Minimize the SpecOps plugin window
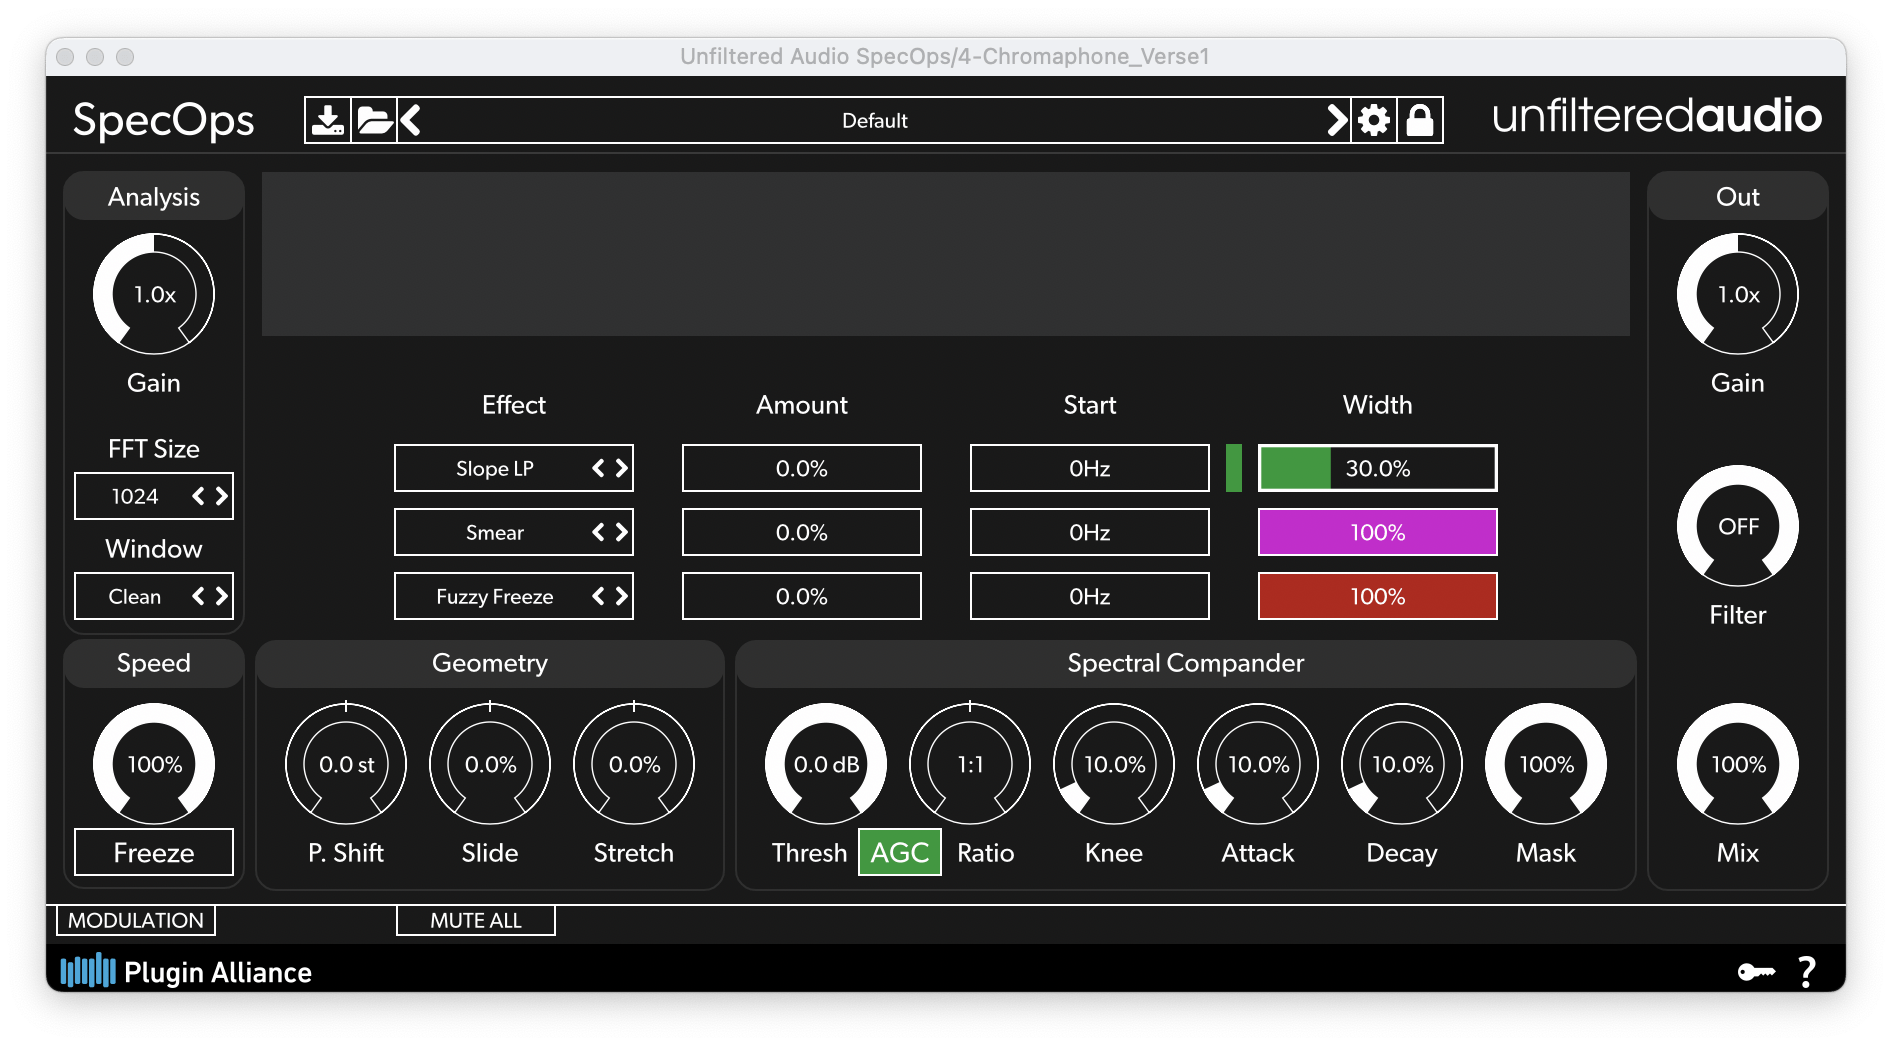This screenshot has width=1892, height=1046. (x=95, y=57)
